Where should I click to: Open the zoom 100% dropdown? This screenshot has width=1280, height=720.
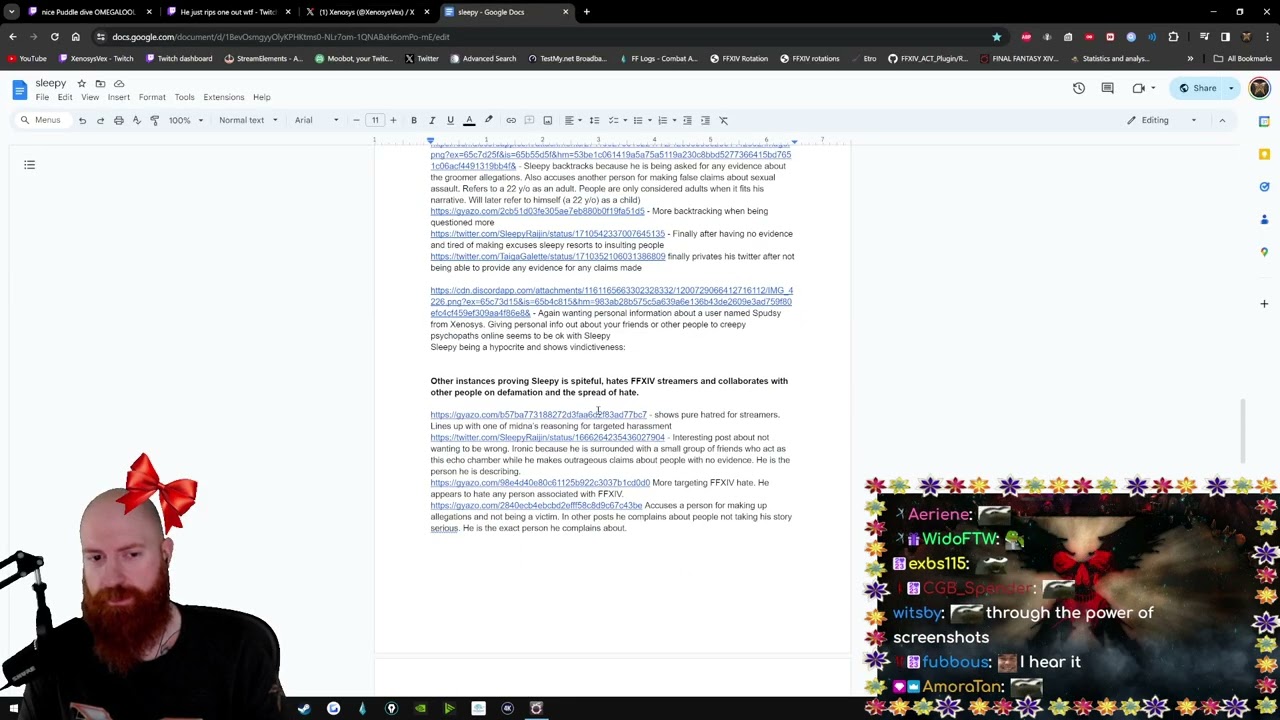tap(186, 120)
